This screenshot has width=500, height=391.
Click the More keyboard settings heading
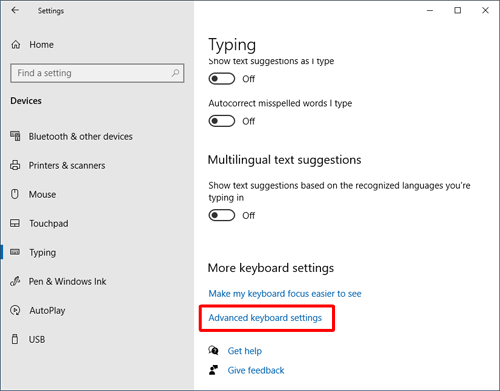click(x=271, y=268)
